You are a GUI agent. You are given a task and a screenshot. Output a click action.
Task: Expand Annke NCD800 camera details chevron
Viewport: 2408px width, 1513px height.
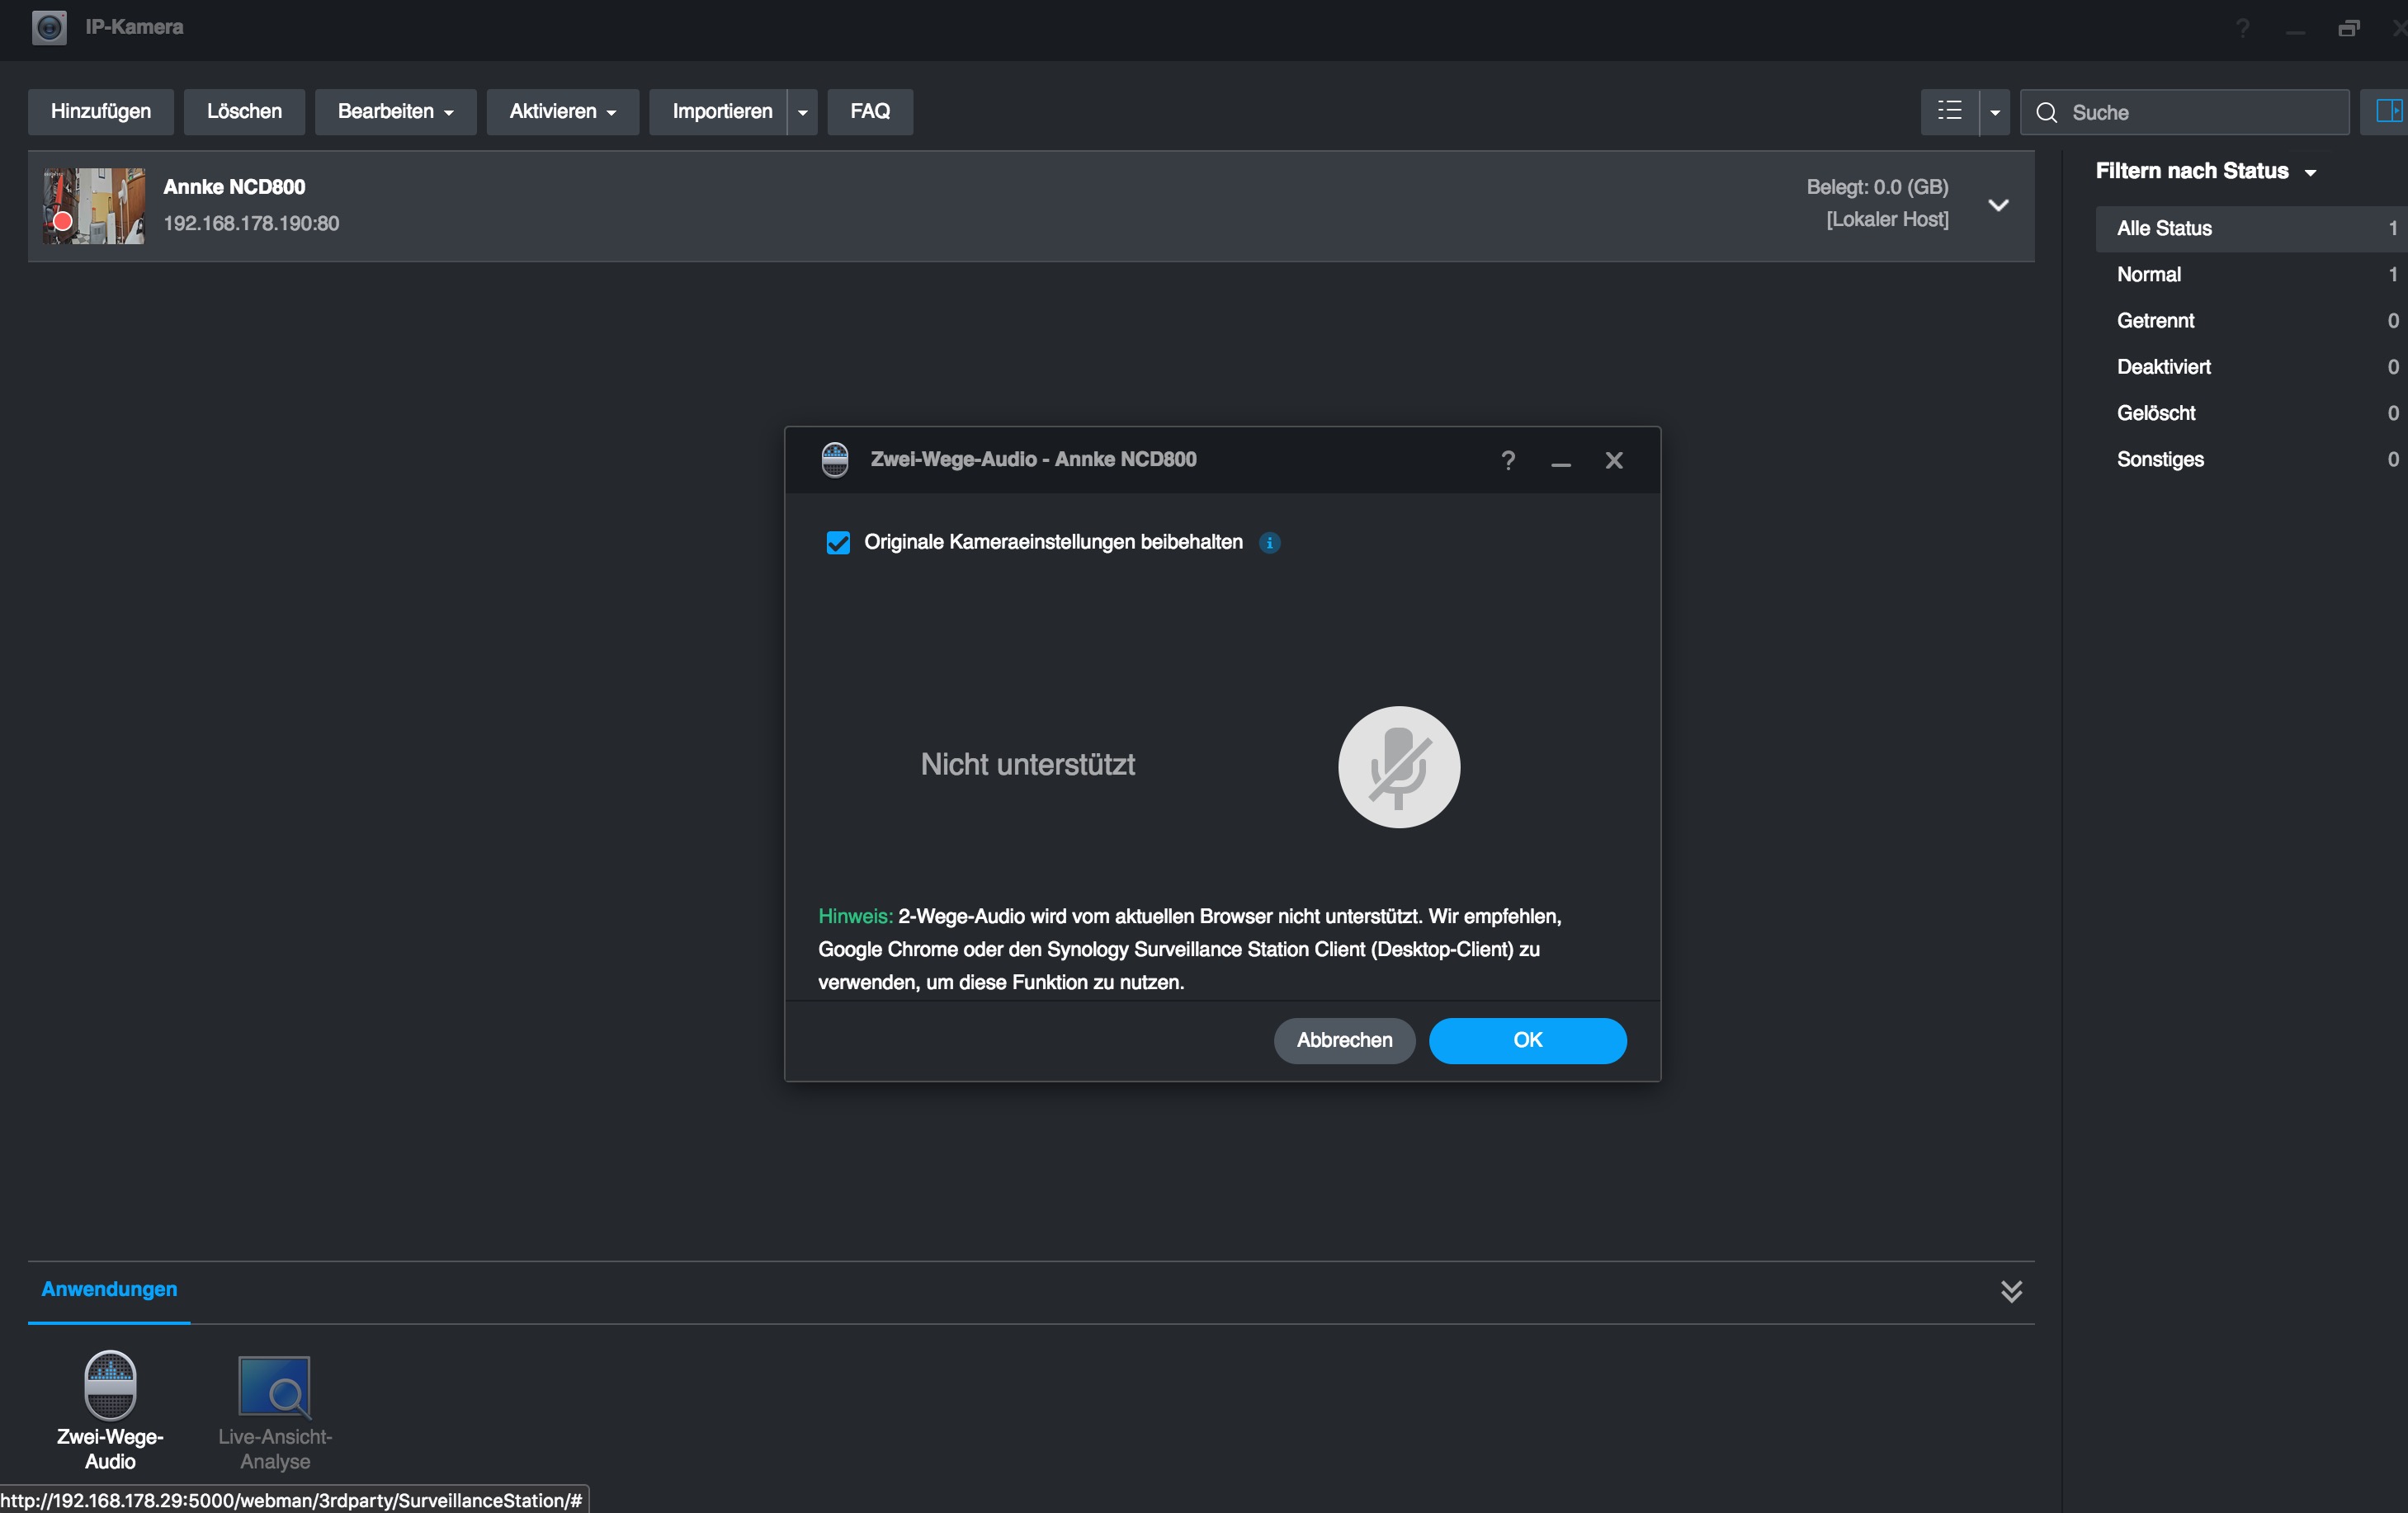1998,205
